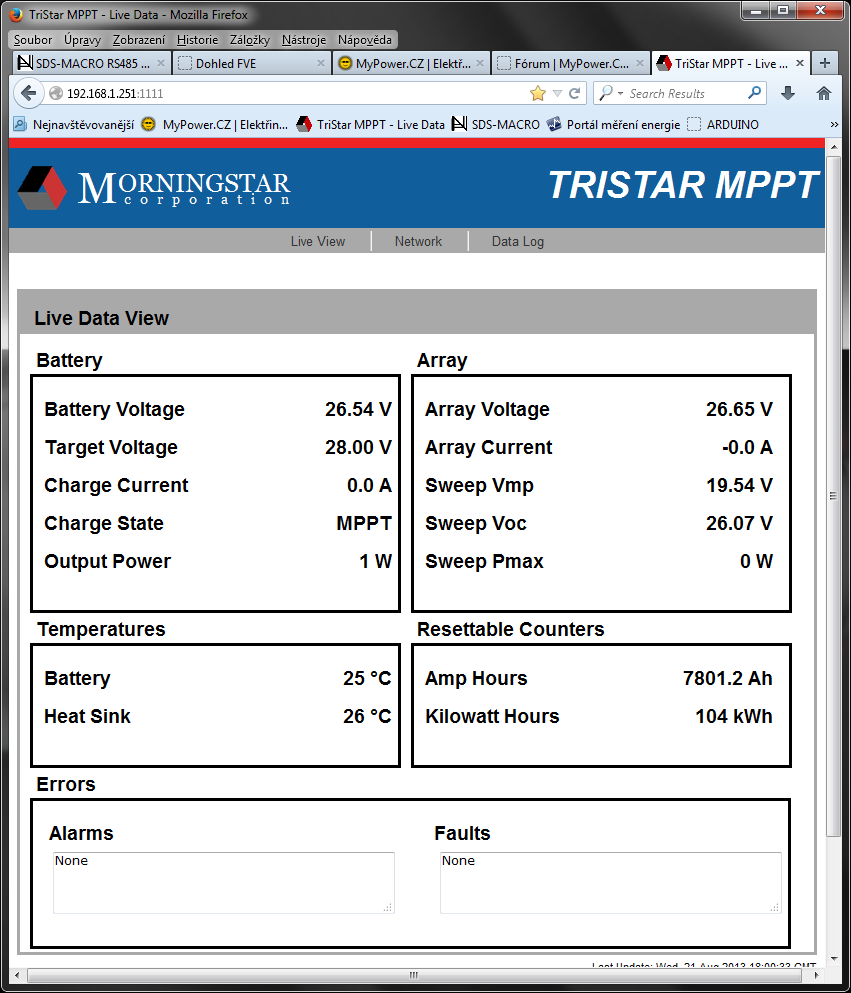Open the Nejnavštěvovanější bookmark folder
Image resolution: width=851 pixels, height=993 pixels.
pyautogui.click(x=73, y=125)
